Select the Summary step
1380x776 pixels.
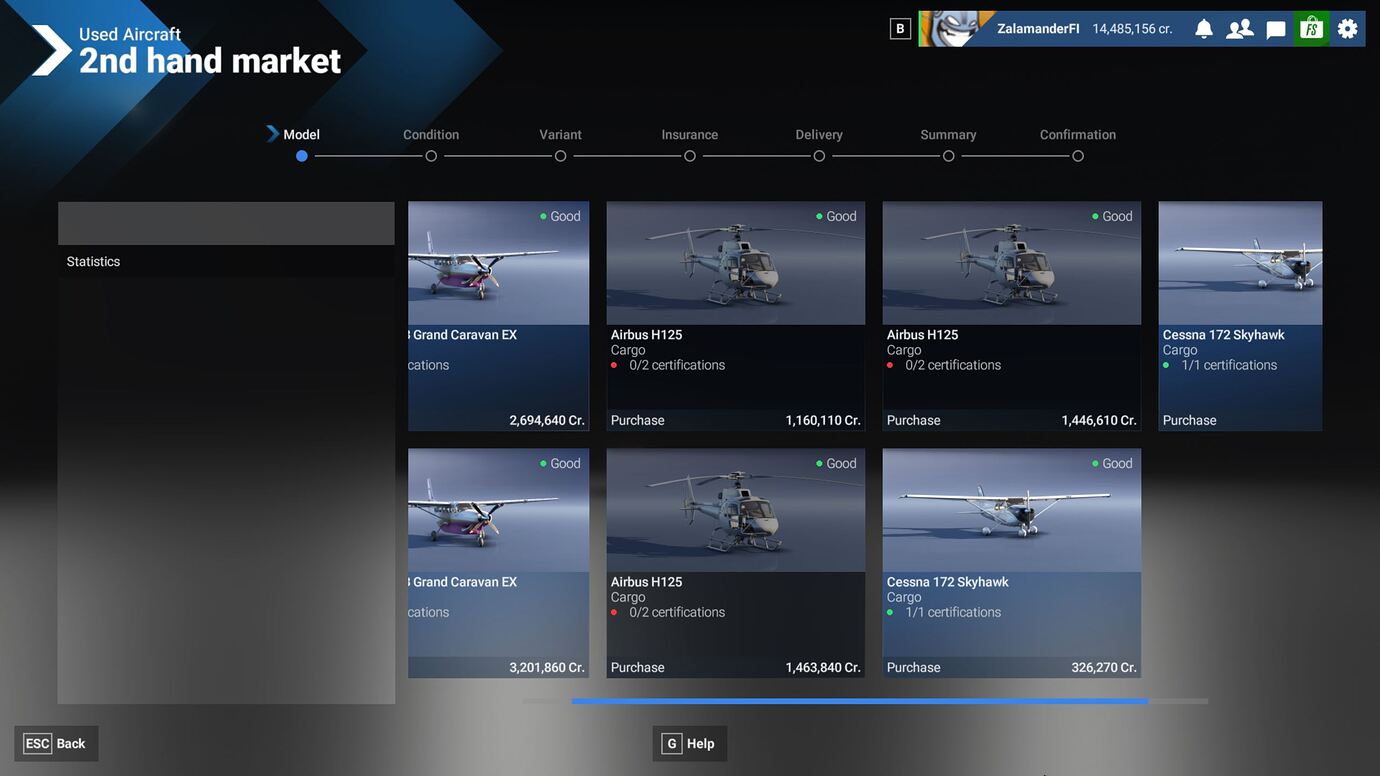click(948, 134)
